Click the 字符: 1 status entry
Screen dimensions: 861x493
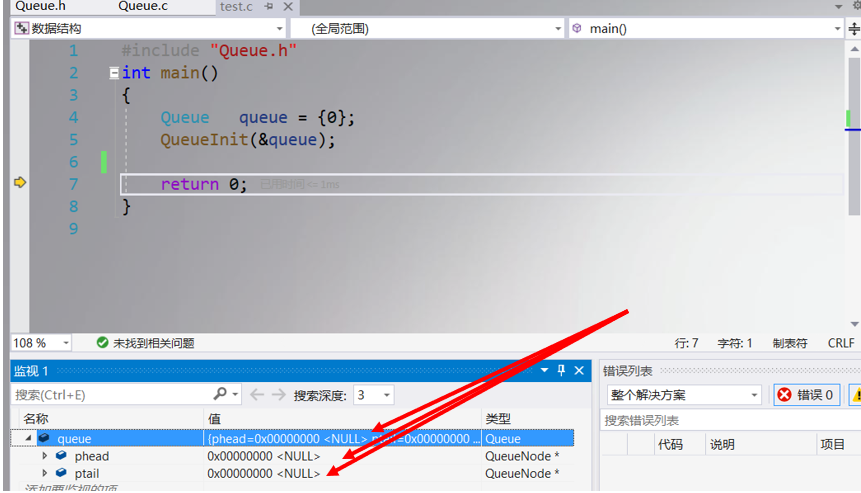[735, 343]
